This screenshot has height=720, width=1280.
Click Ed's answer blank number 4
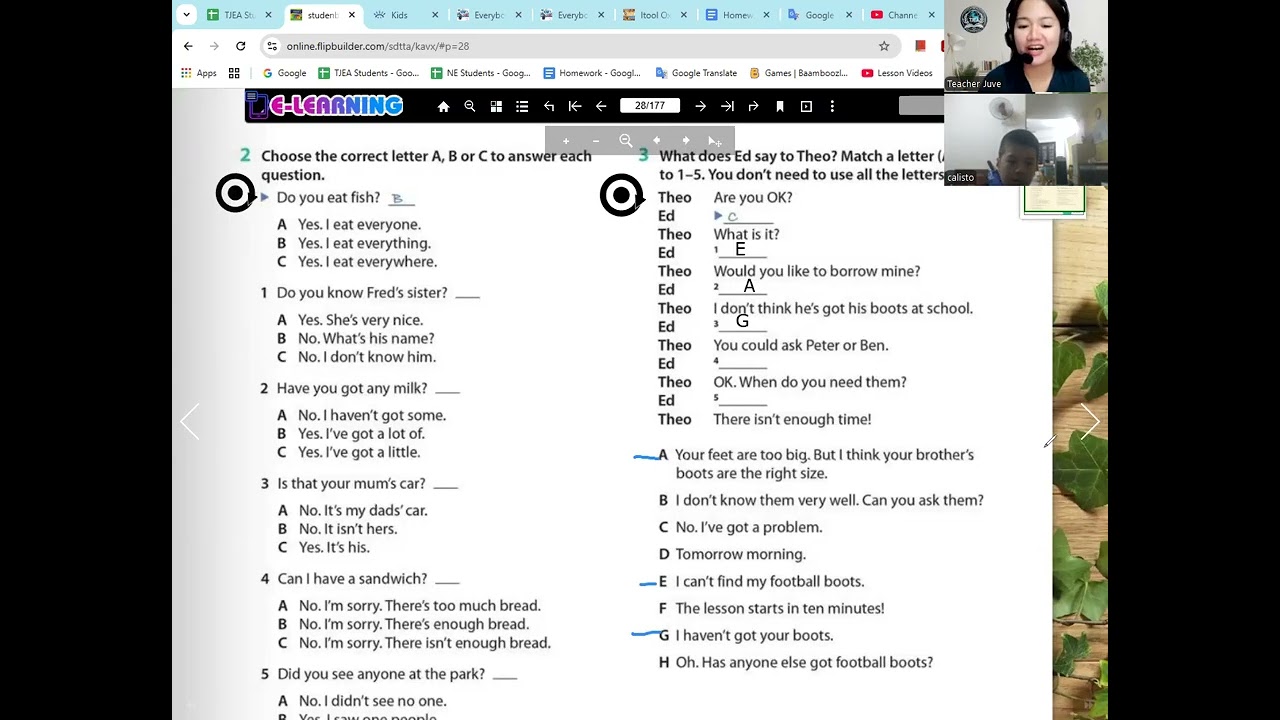coord(742,363)
